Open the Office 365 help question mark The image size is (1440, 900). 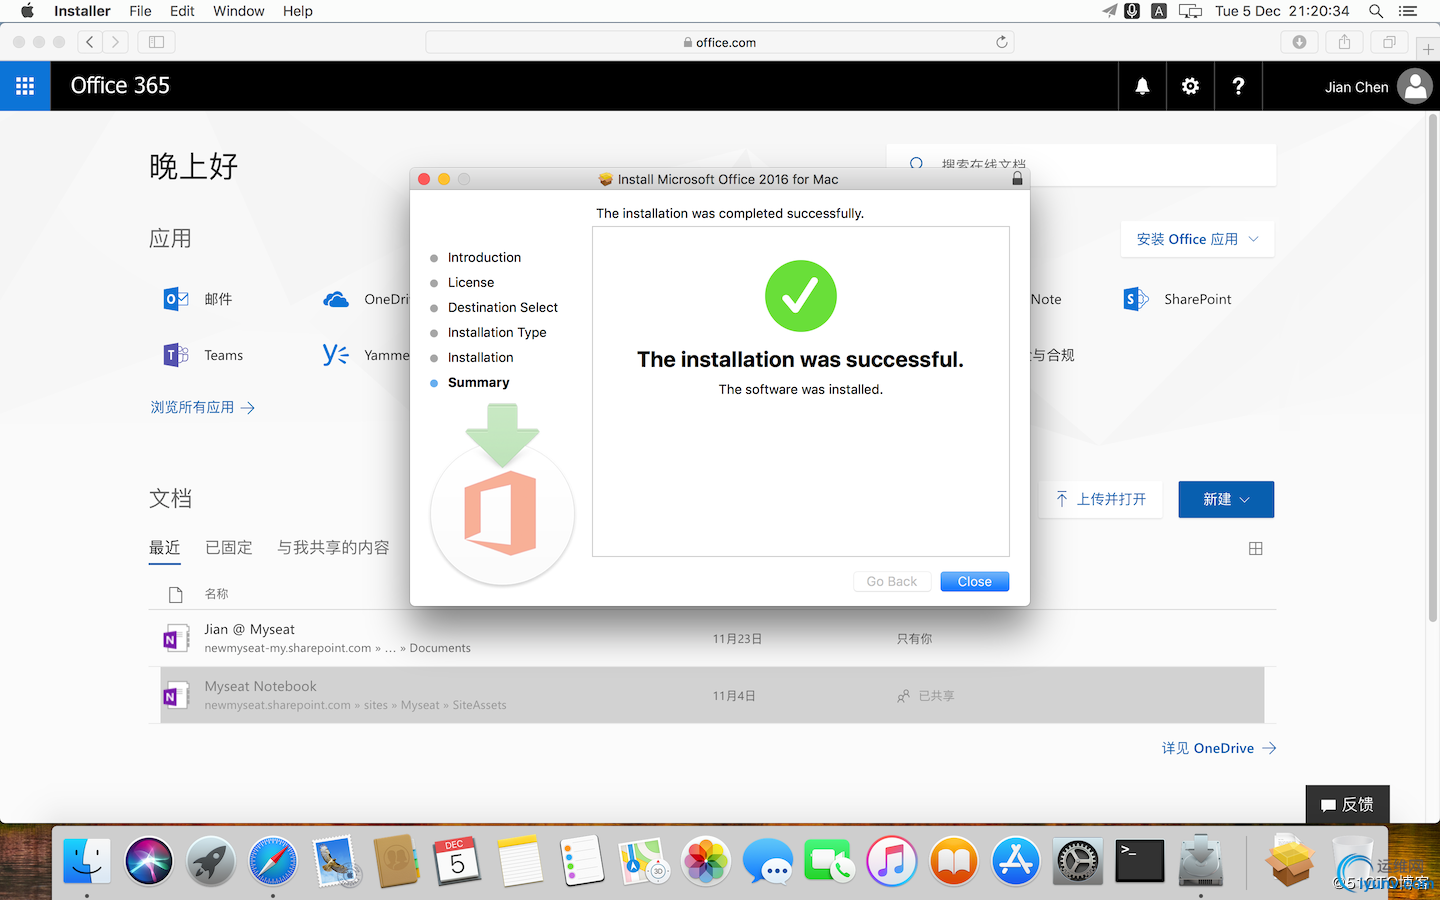click(x=1238, y=86)
